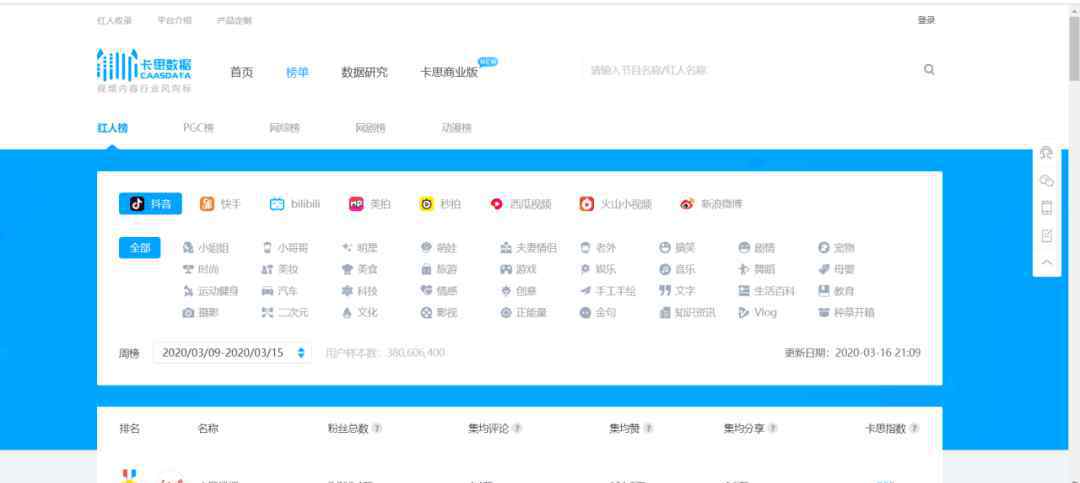Filter by the 小姐姐 category
The image size is (1080, 483).
point(206,248)
